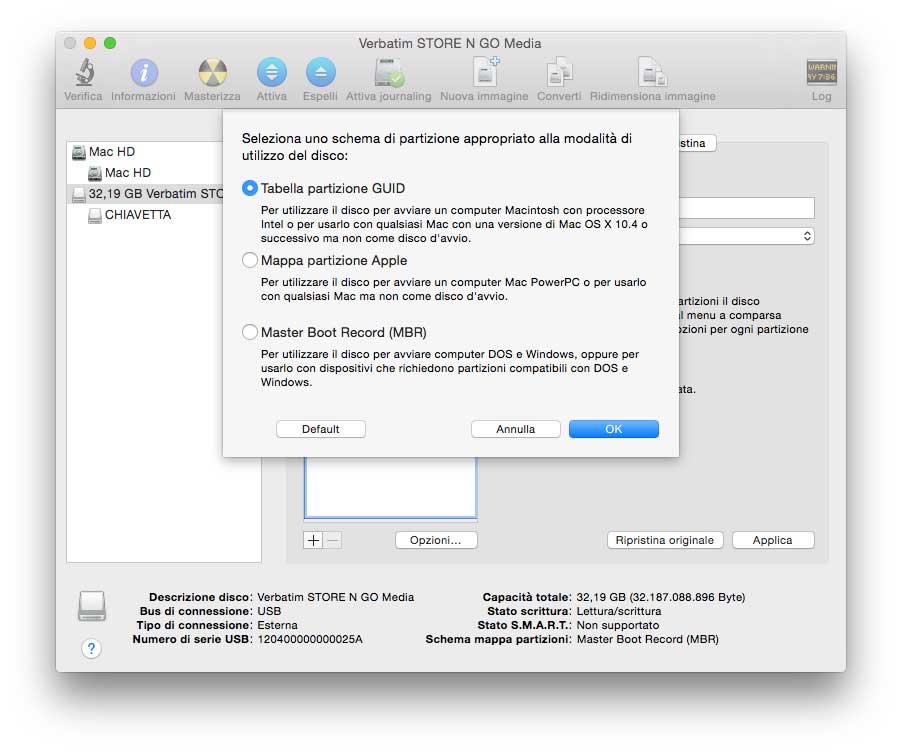The height and width of the screenshot is (752, 902).
Task: Switch to the partially hidden Ripristina tab
Action: pyautogui.click(x=697, y=143)
